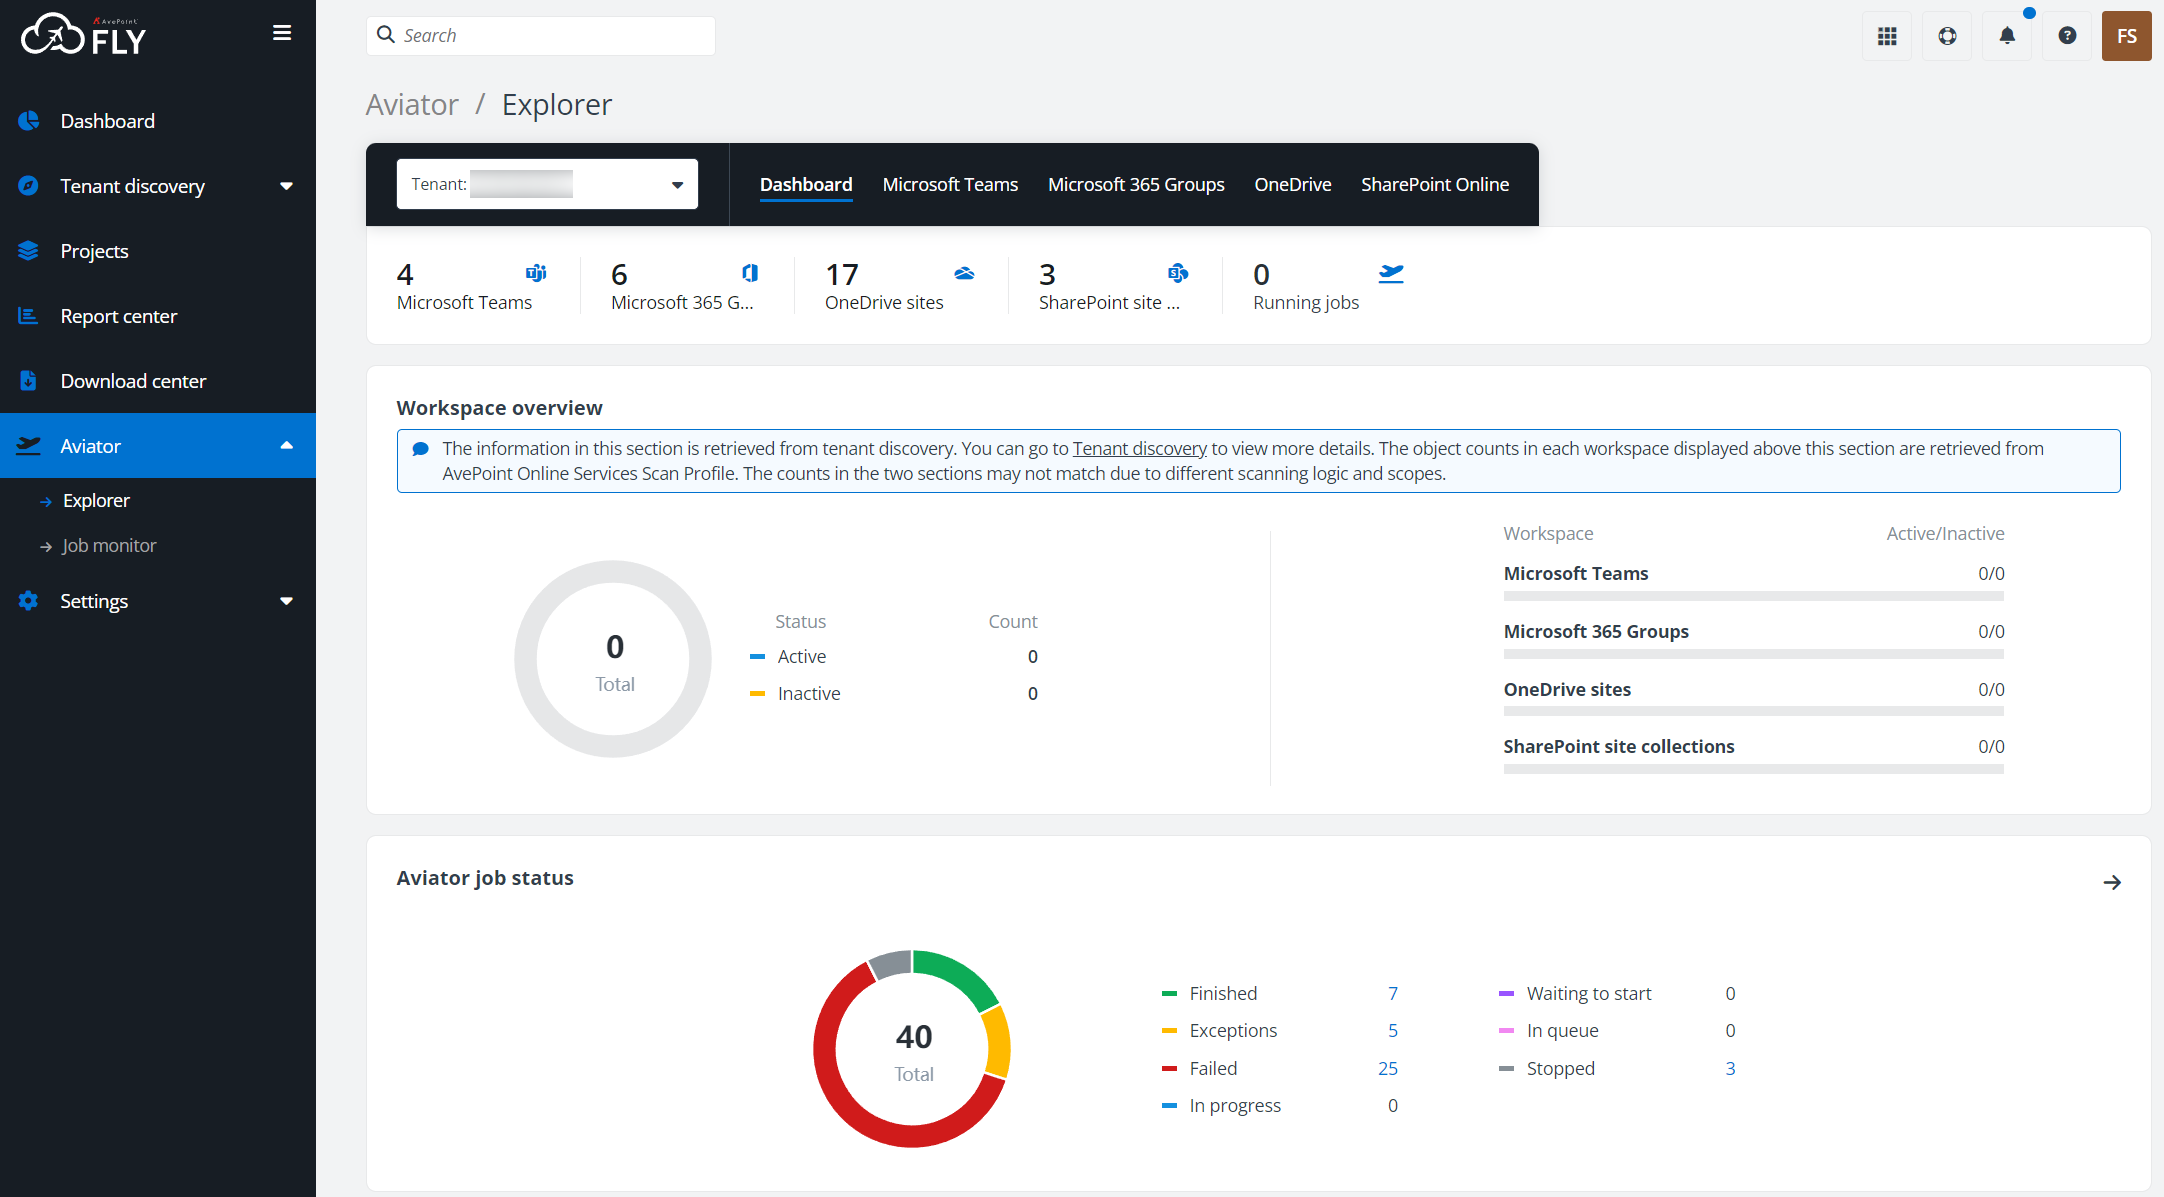Viewport: 2164px width, 1197px height.
Task: Click the SharePoint site count icon
Action: pos(1178,273)
